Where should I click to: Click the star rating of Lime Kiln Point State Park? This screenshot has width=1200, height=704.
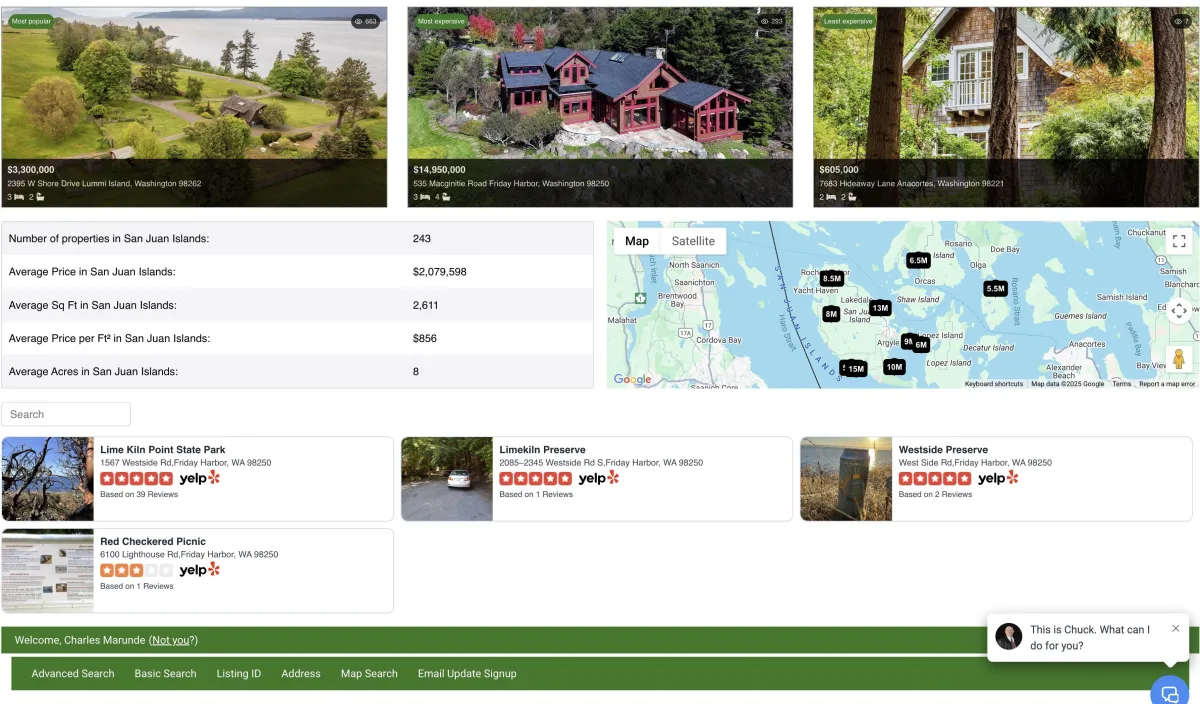tap(136, 478)
